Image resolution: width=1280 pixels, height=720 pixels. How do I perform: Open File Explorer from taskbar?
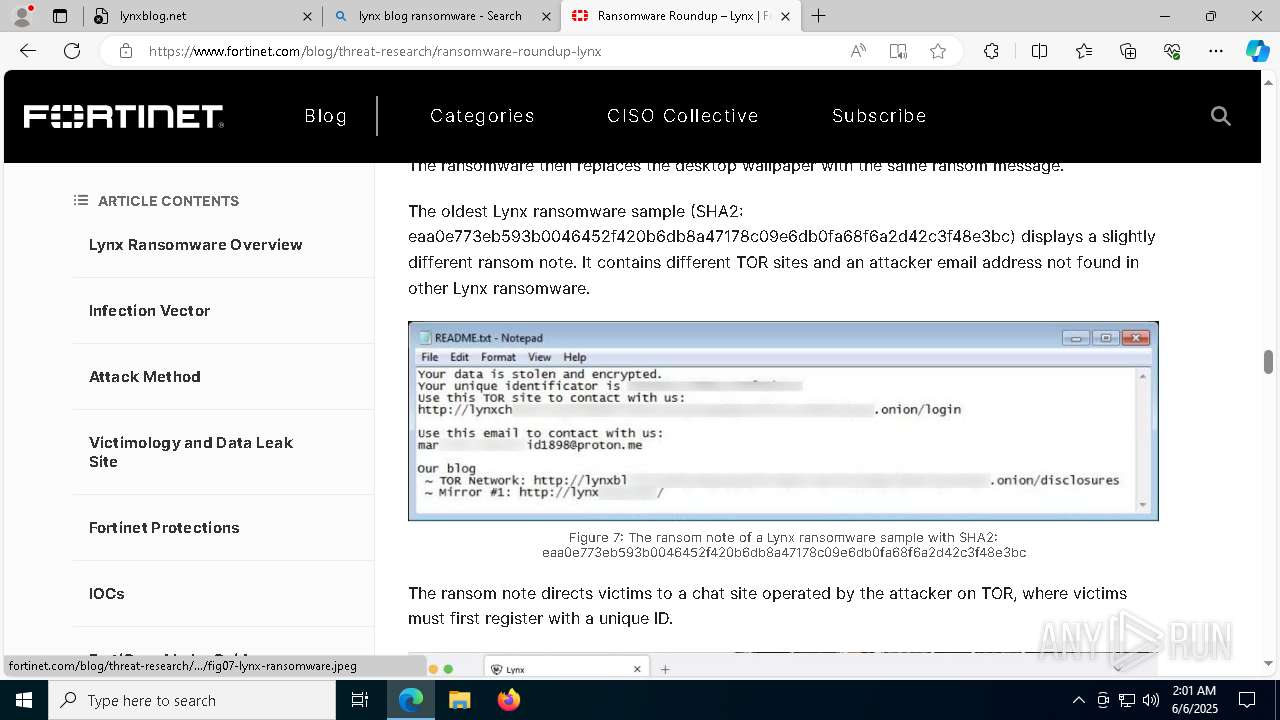pyautogui.click(x=459, y=700)
